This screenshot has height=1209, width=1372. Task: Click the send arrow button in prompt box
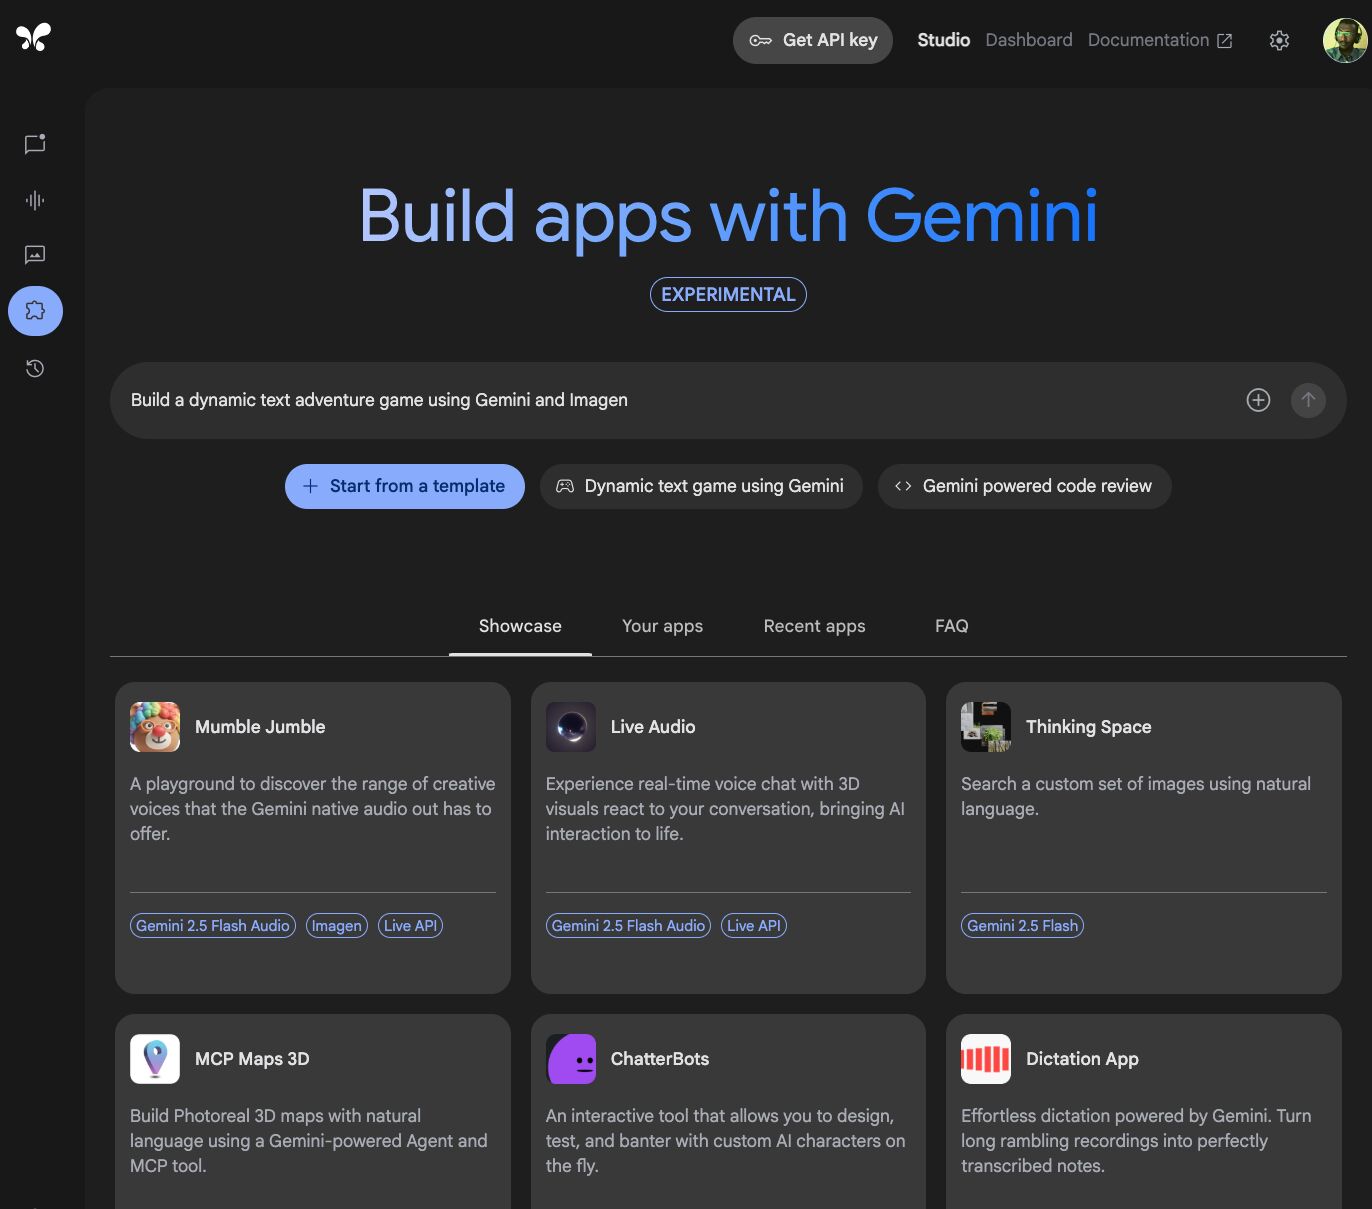pyautogui.click(x=1308, y=400)
